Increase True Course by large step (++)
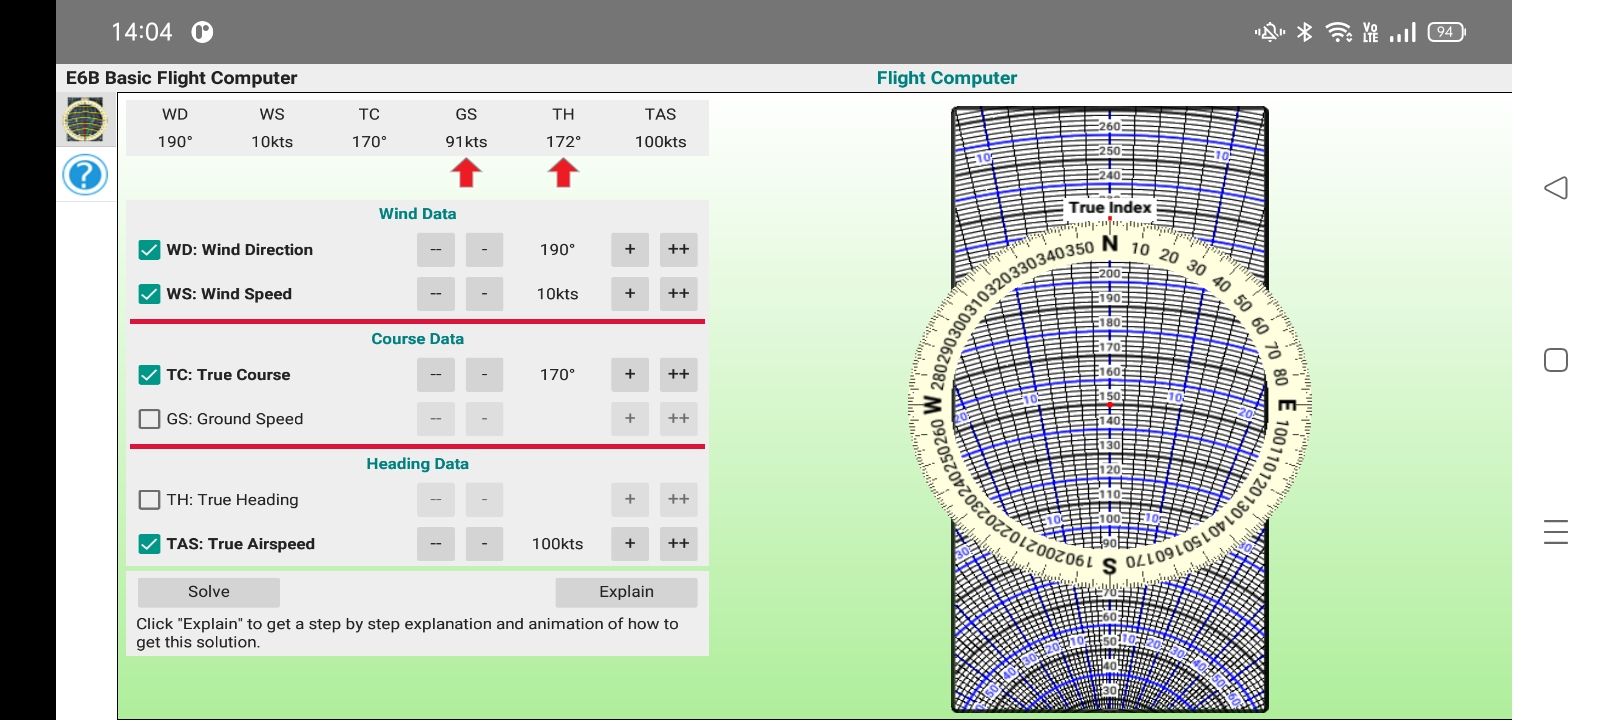 point(679,375)
